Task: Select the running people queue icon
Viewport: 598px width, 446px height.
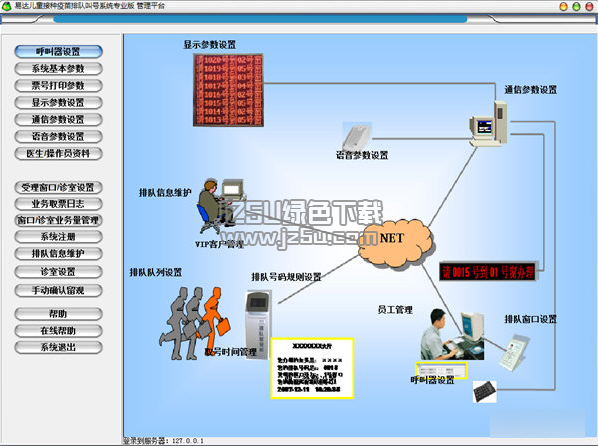Action: point(195,323)
